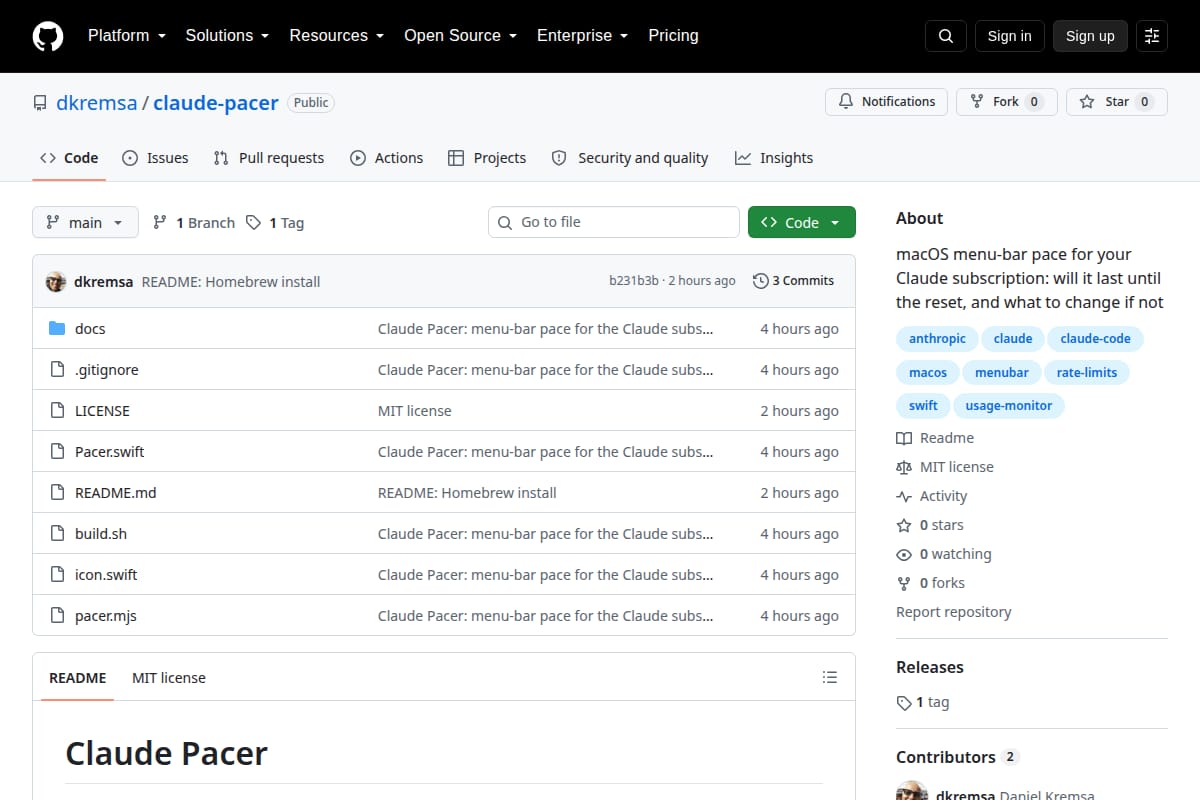Click the tag icon under Releases
The width and height of the screenshot is (1200, 800).
tap(904, 703)
